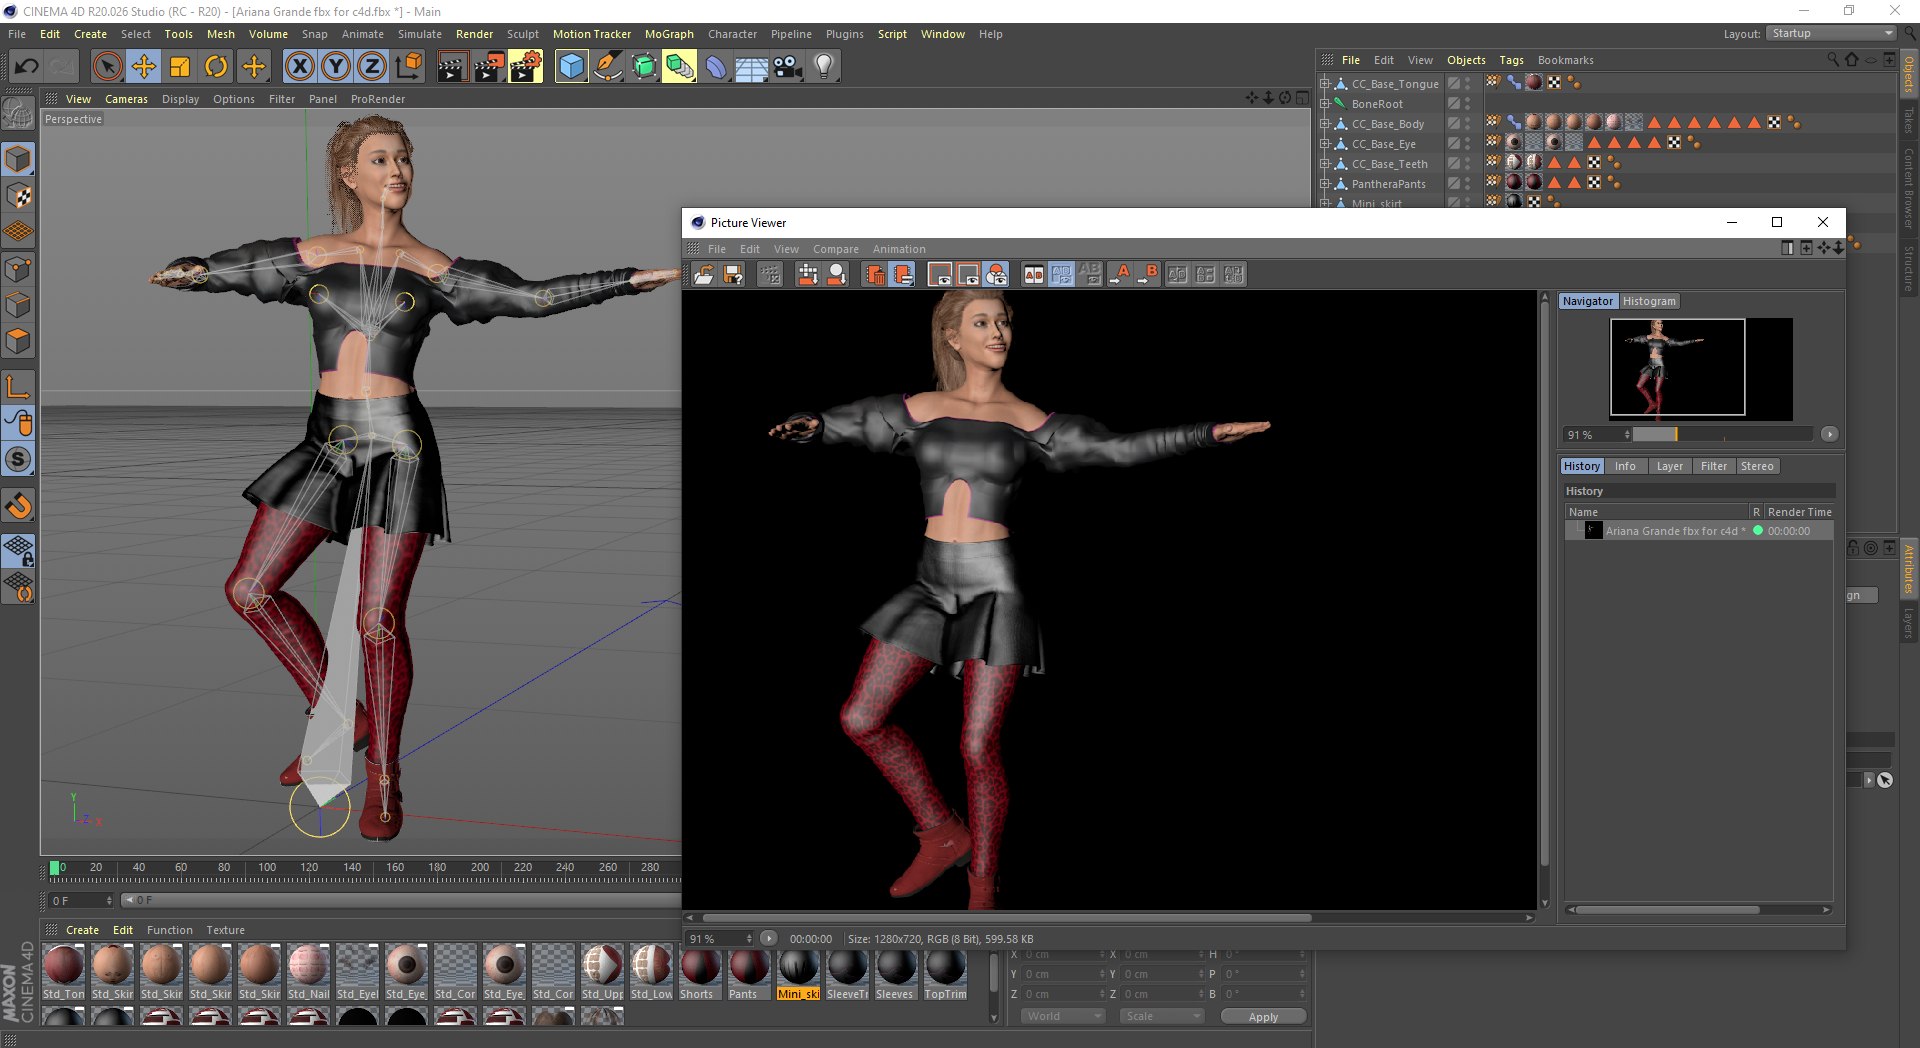Image resolution: width=1920 pixels, height=1048 pixels.
Task: Toggle display filter channels icon in Picture Viewer
Action: pyautogui.click(x=996, y=274)
